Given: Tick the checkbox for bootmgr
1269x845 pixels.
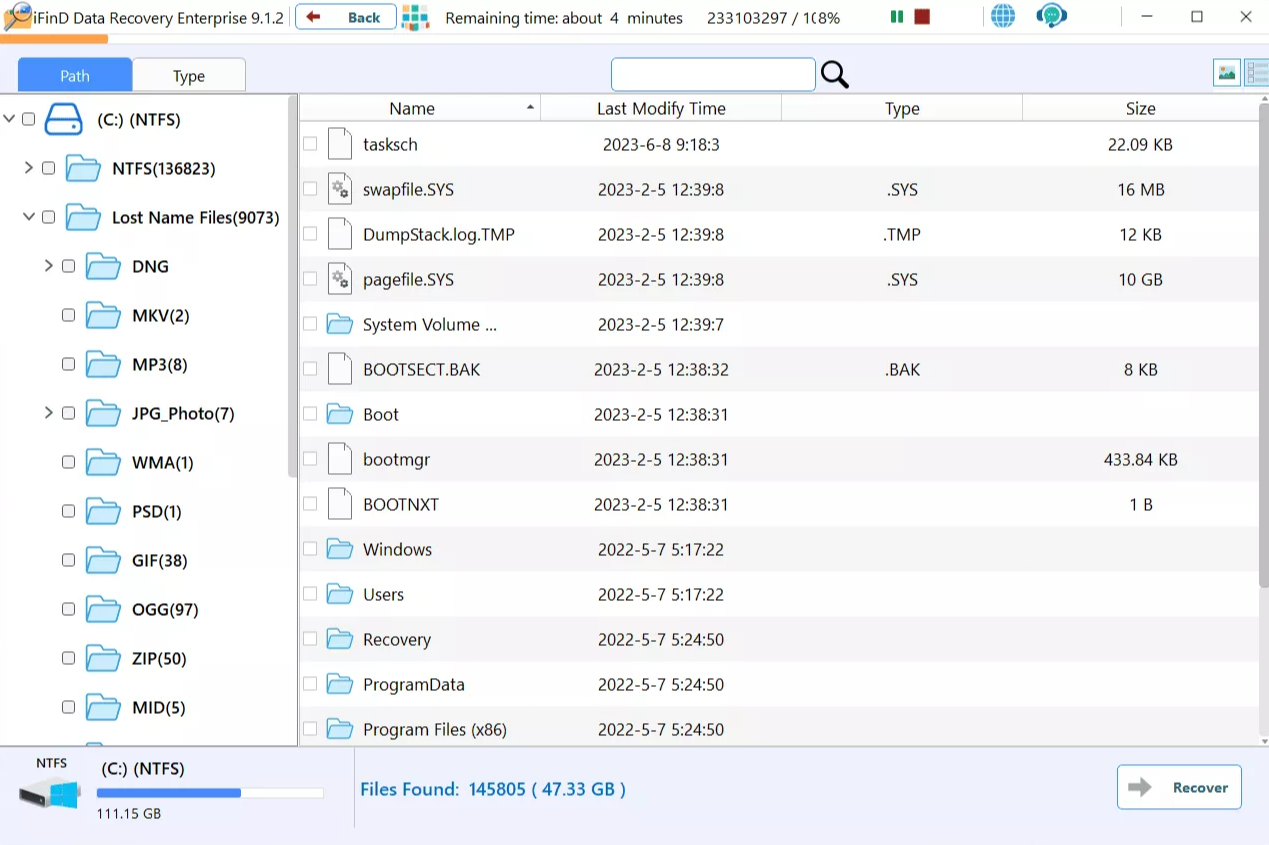Looking at the screenshot, I should click(310, 459).
